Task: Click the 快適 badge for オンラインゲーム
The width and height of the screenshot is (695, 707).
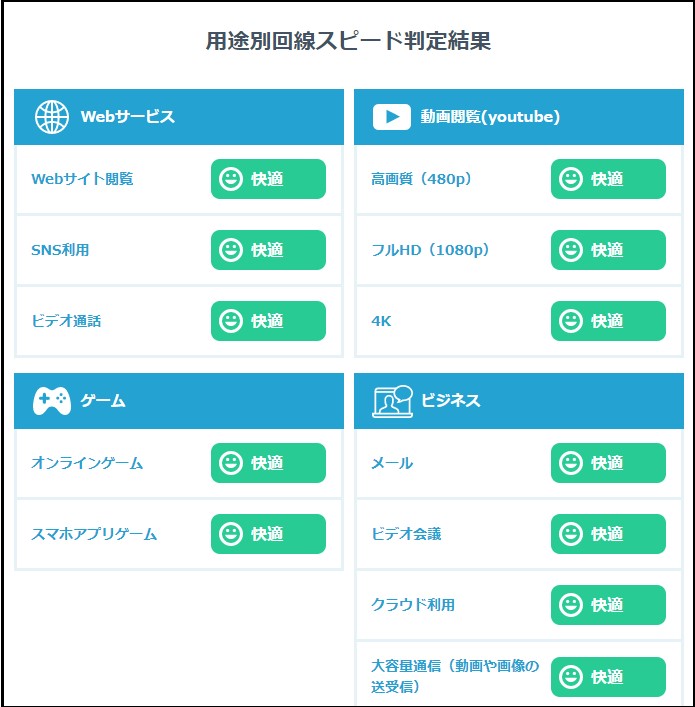Action: 268,463
